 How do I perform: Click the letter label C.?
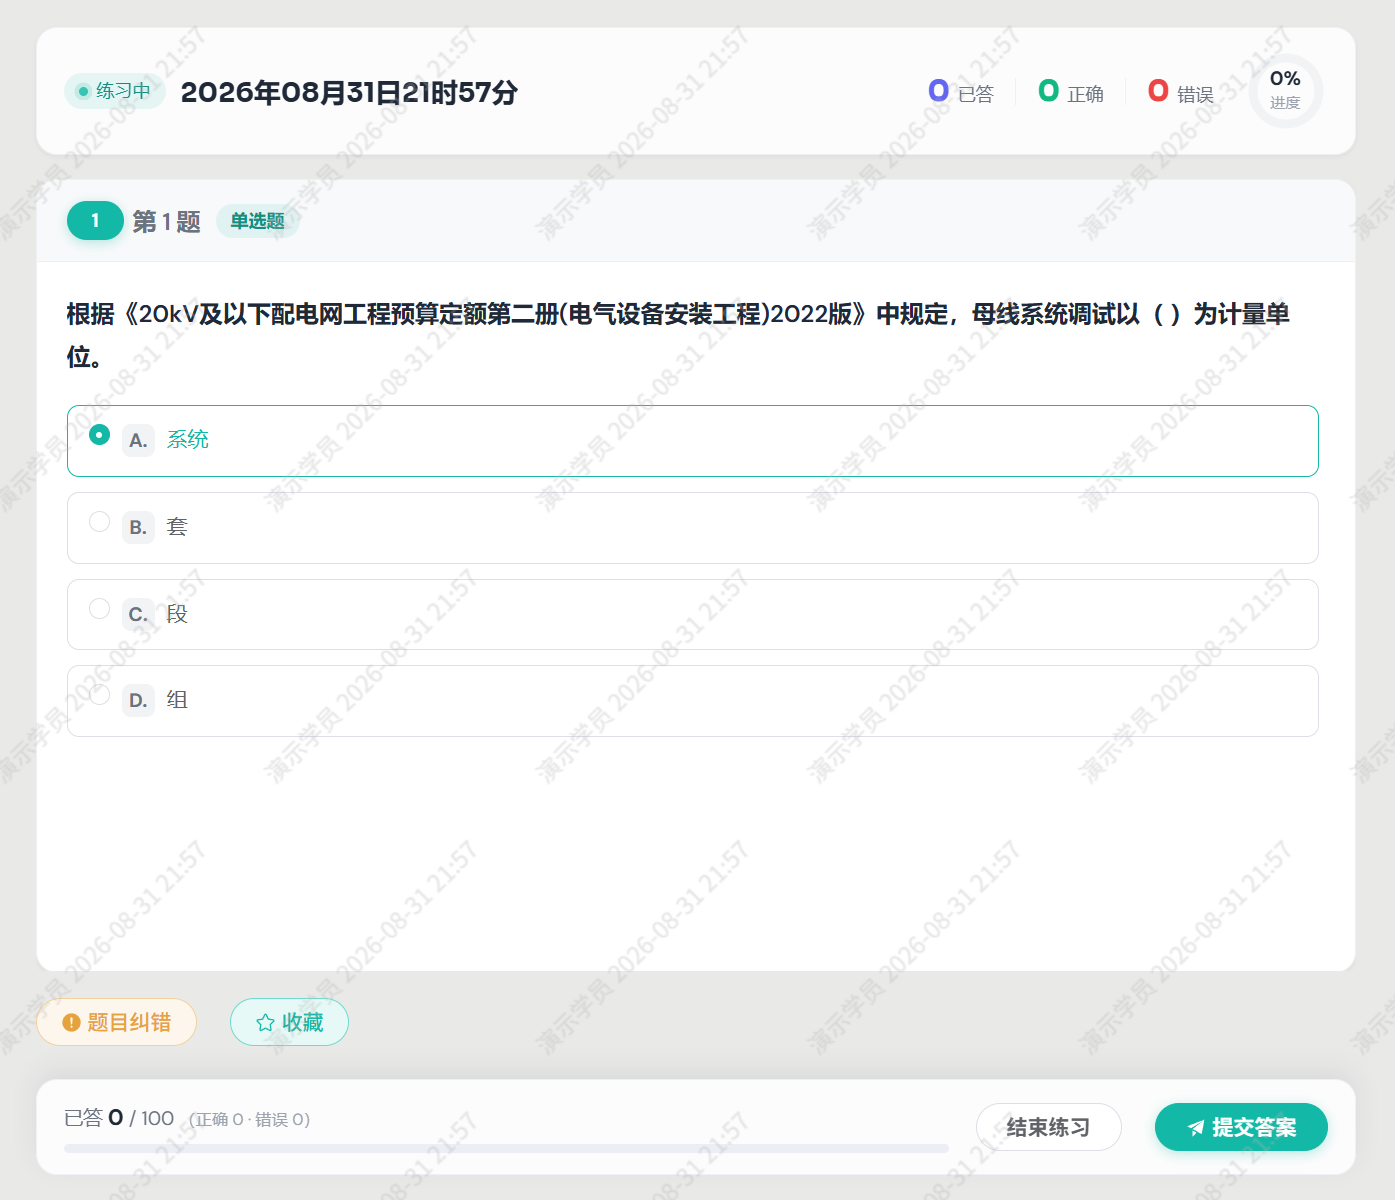pyautogui.click(x=138, y=614)
